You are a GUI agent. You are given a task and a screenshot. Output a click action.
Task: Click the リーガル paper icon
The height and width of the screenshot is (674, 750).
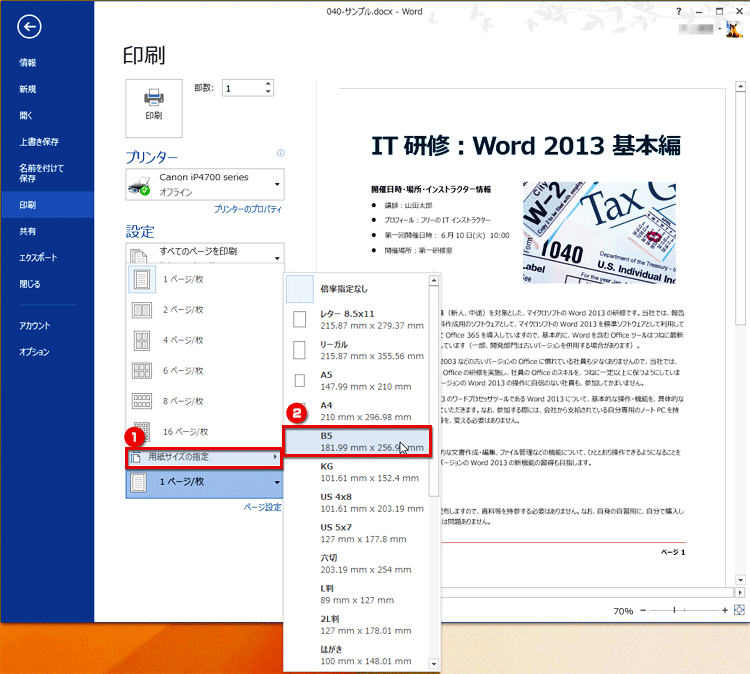coord(299,350)
